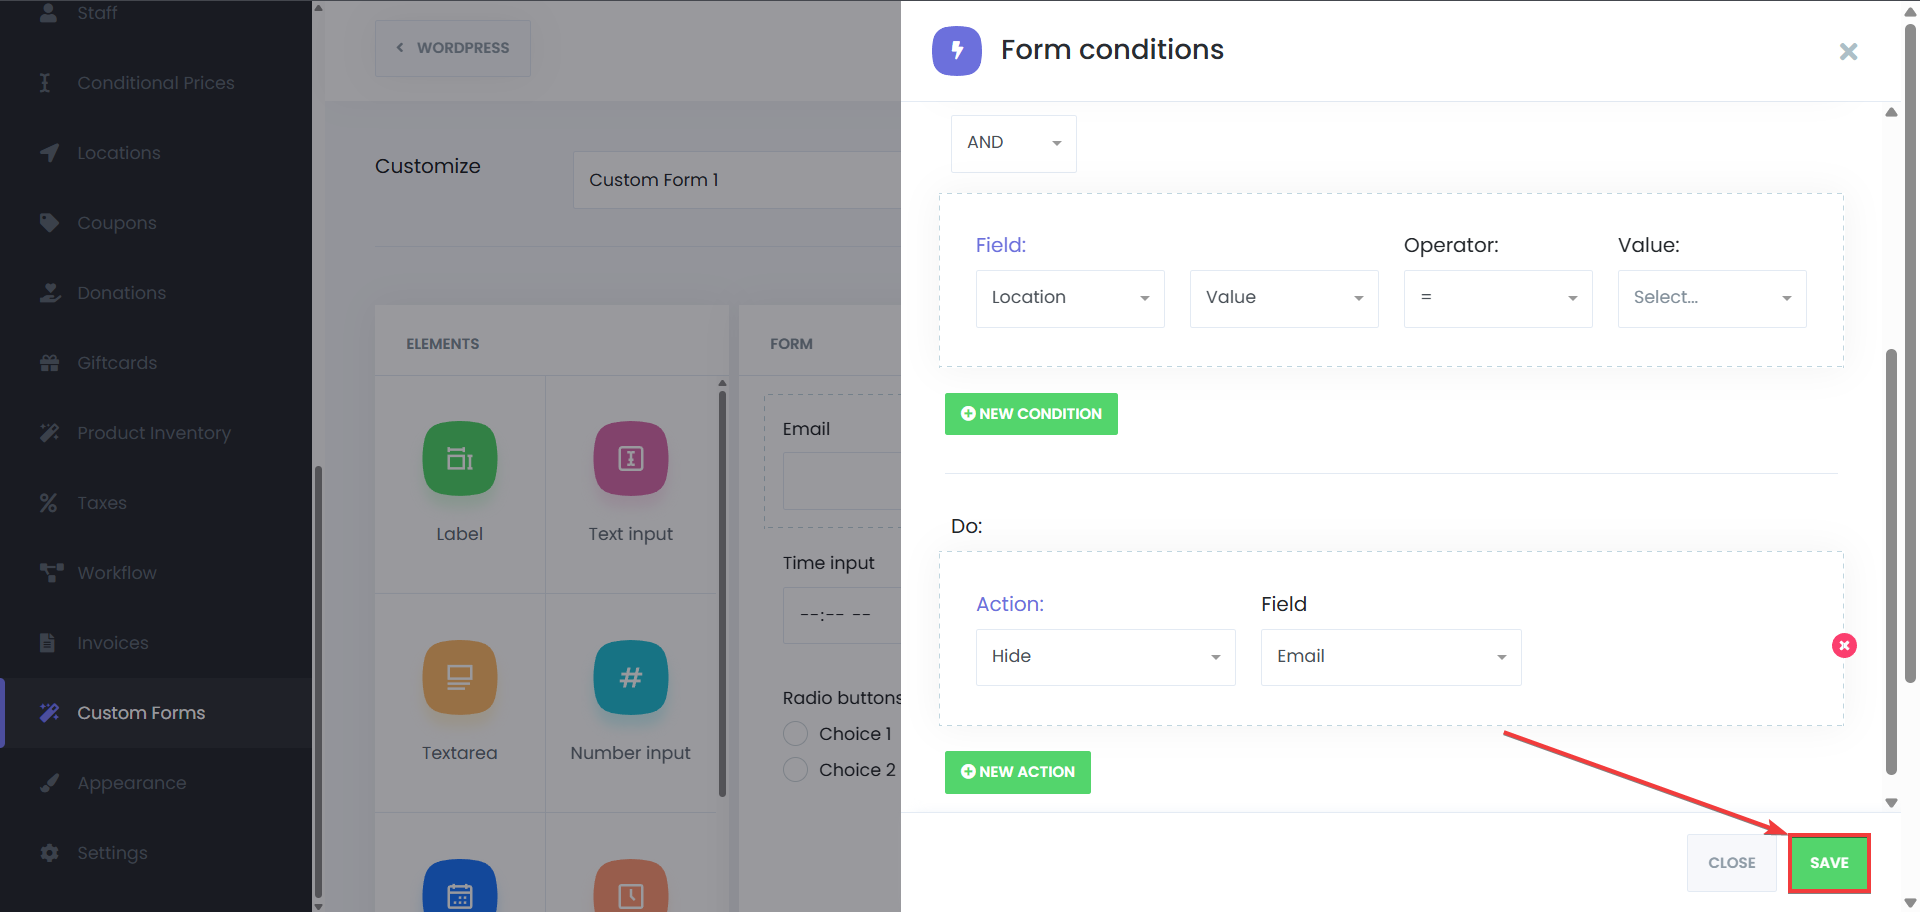Click the New Condition button
1920x912 pixels.
[x=1031, y=414]
